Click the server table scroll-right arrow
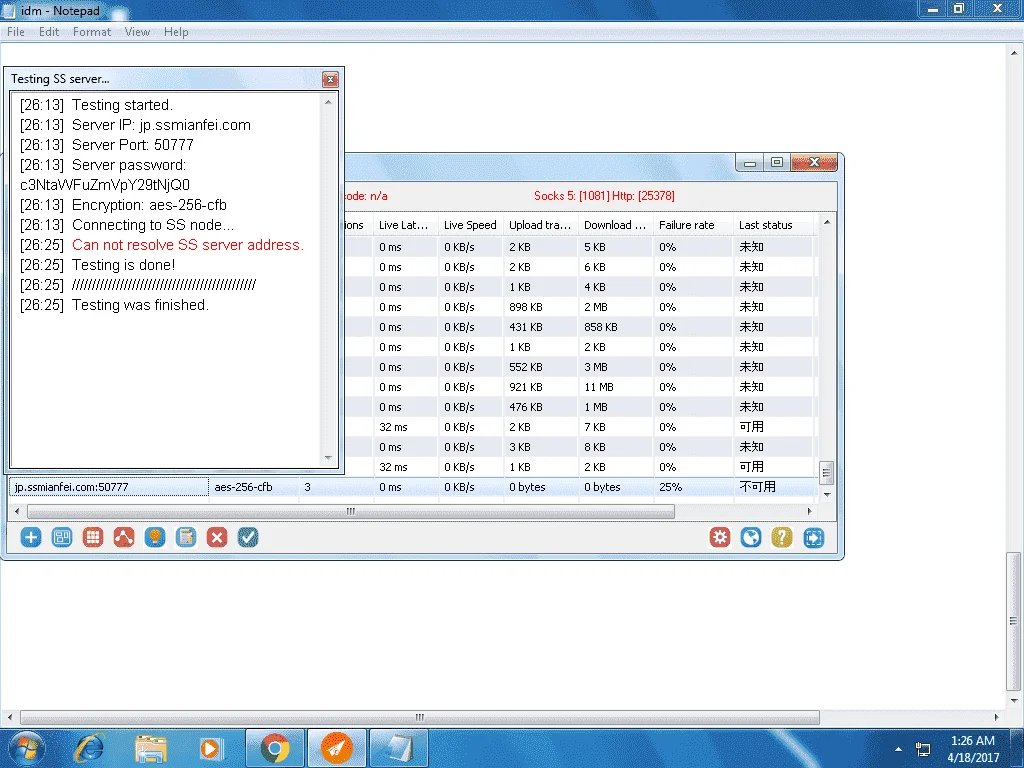 (810, 511)
